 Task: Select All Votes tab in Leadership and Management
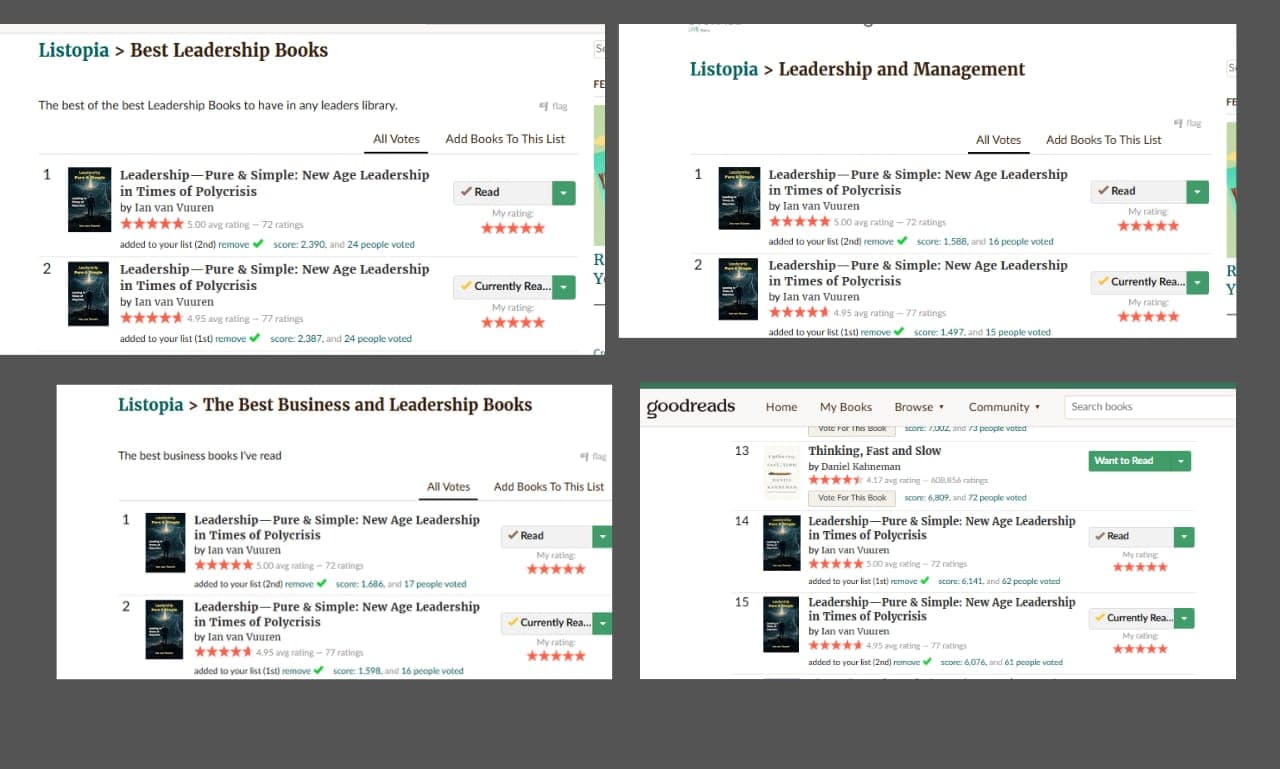pos(998,140)
